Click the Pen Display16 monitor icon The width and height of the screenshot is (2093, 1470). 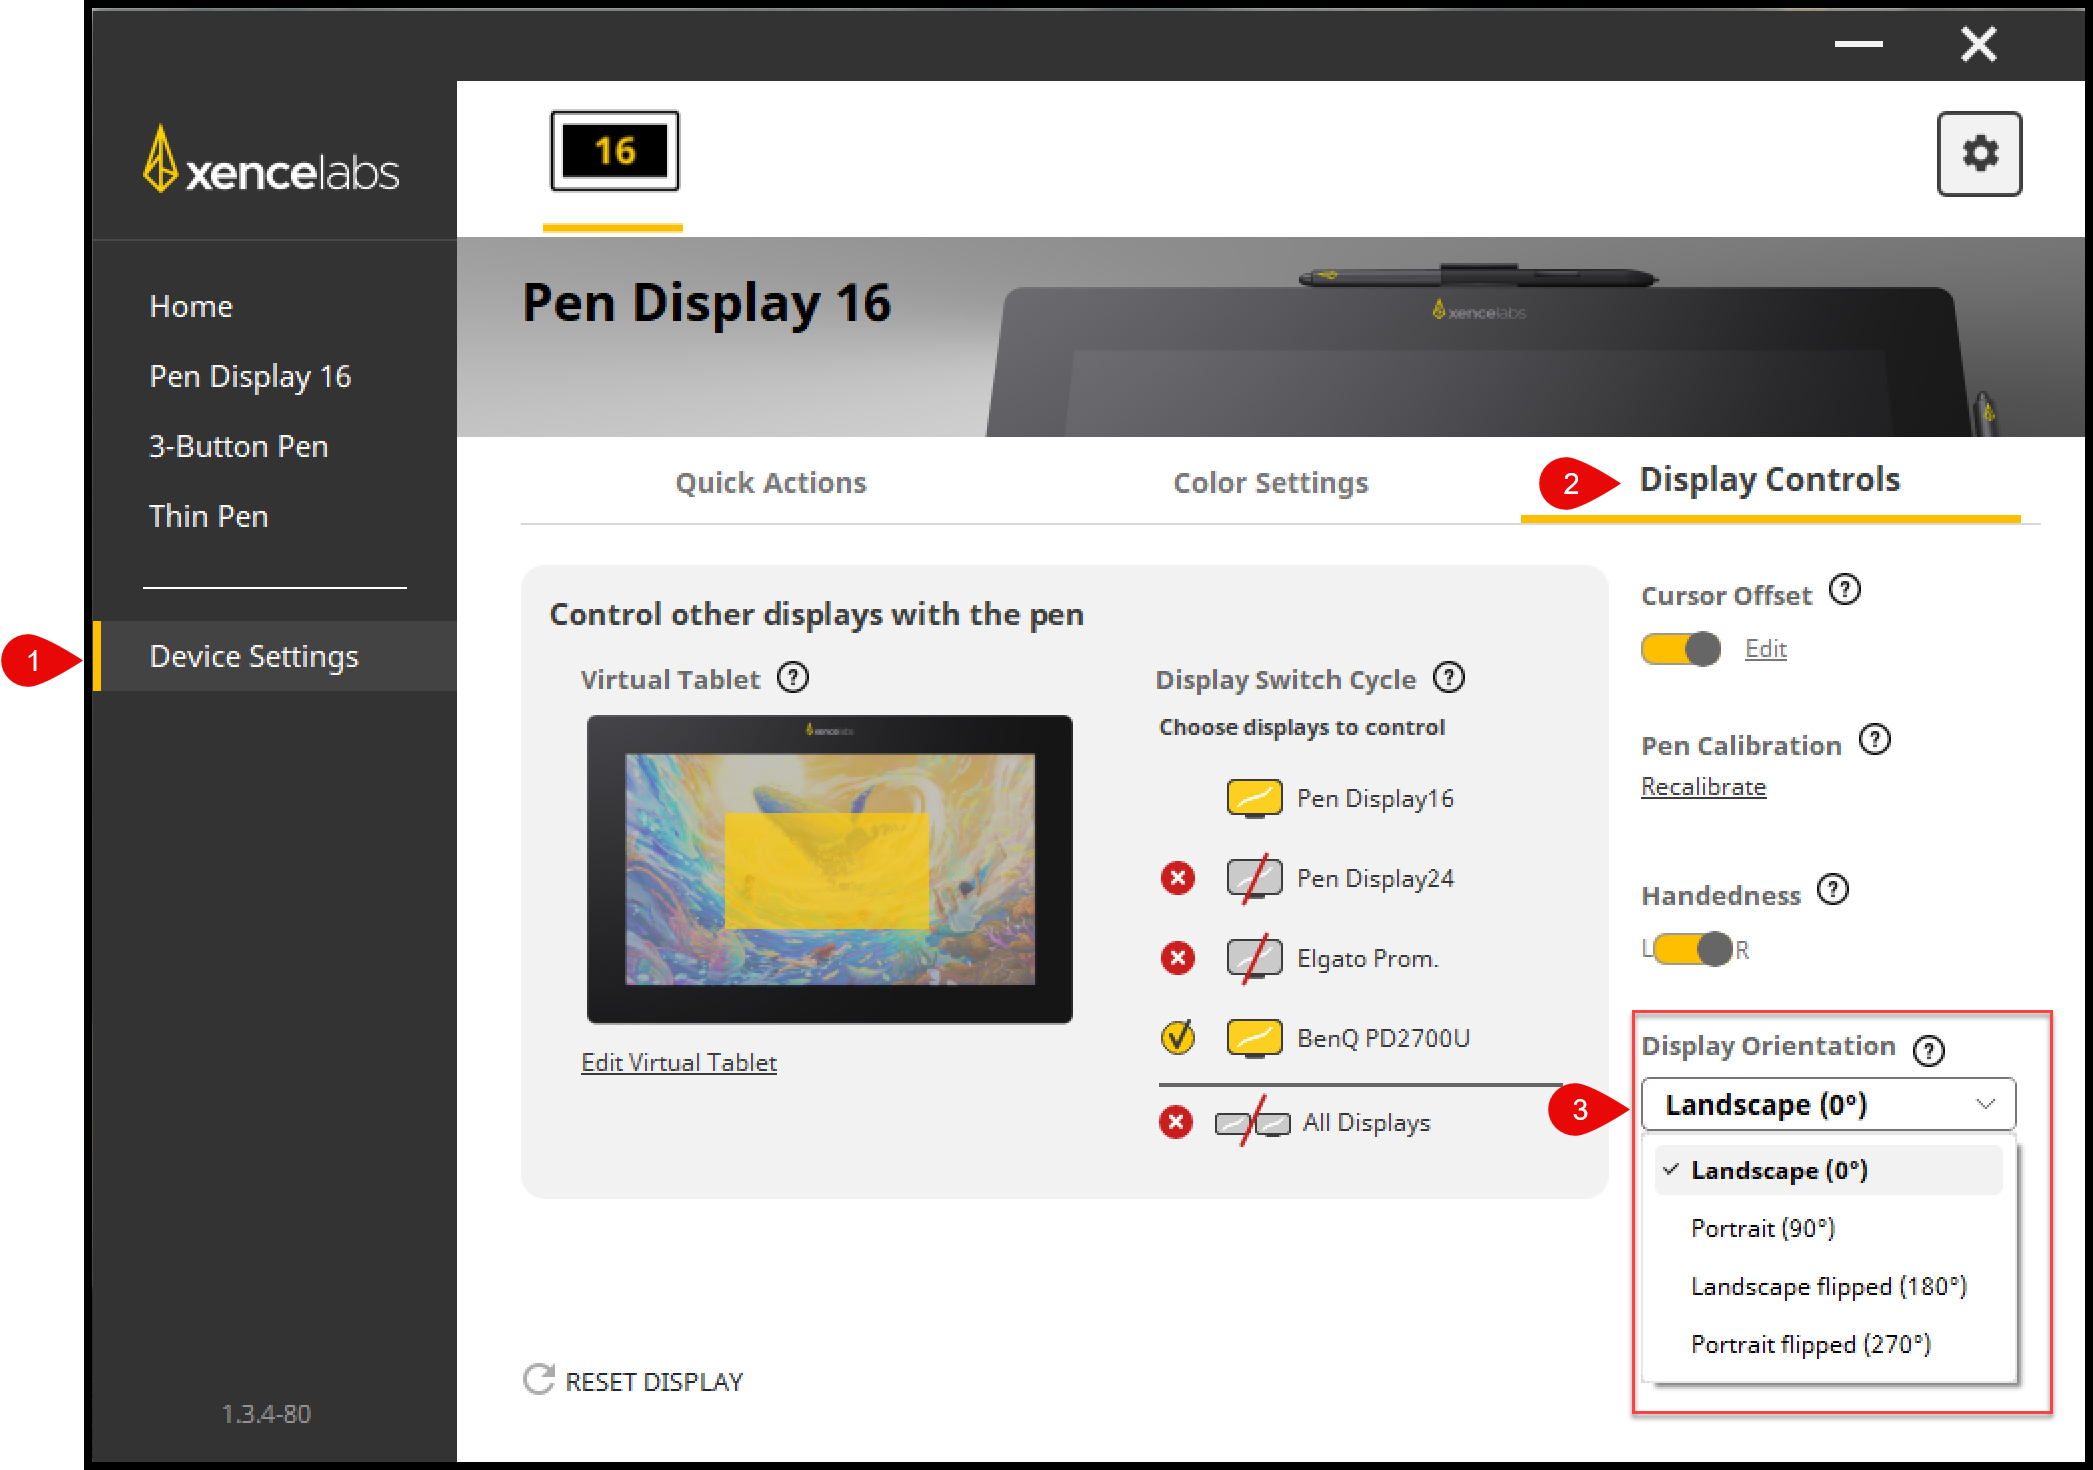coord(1254,798)
